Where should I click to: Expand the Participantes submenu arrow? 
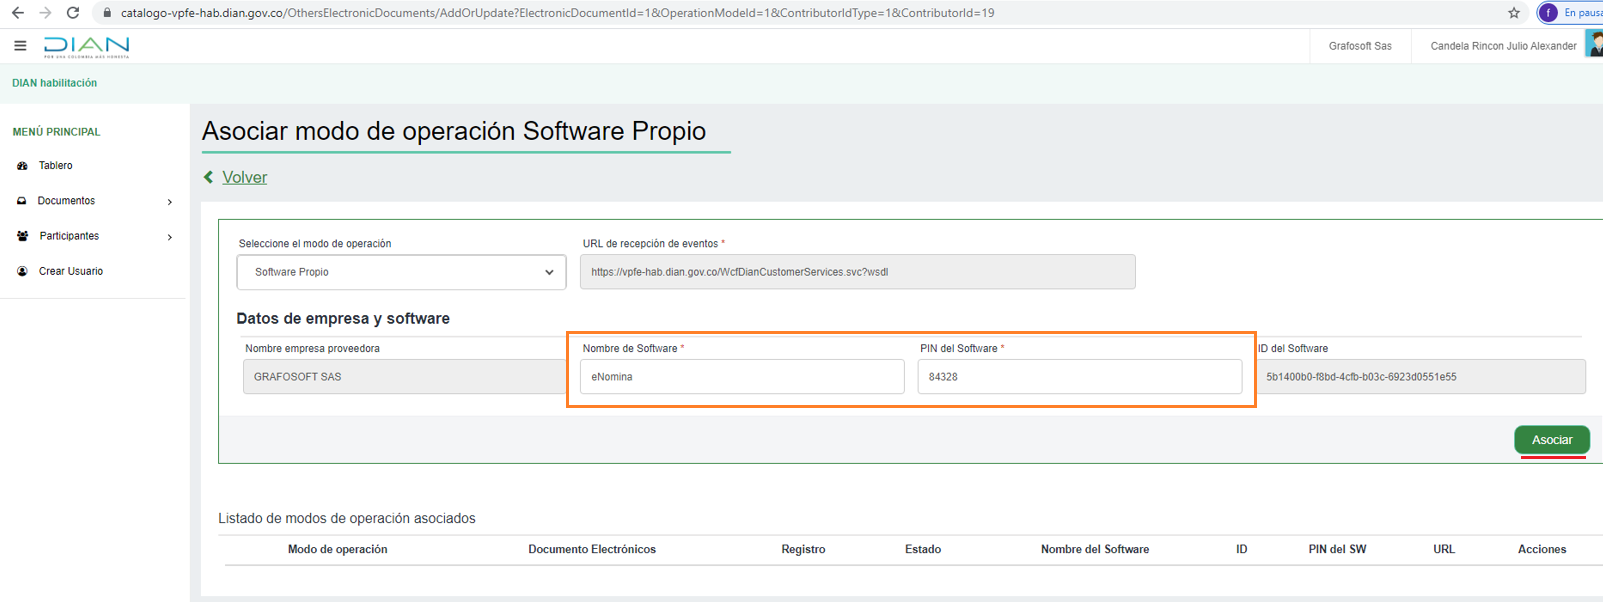pos(170,237)
